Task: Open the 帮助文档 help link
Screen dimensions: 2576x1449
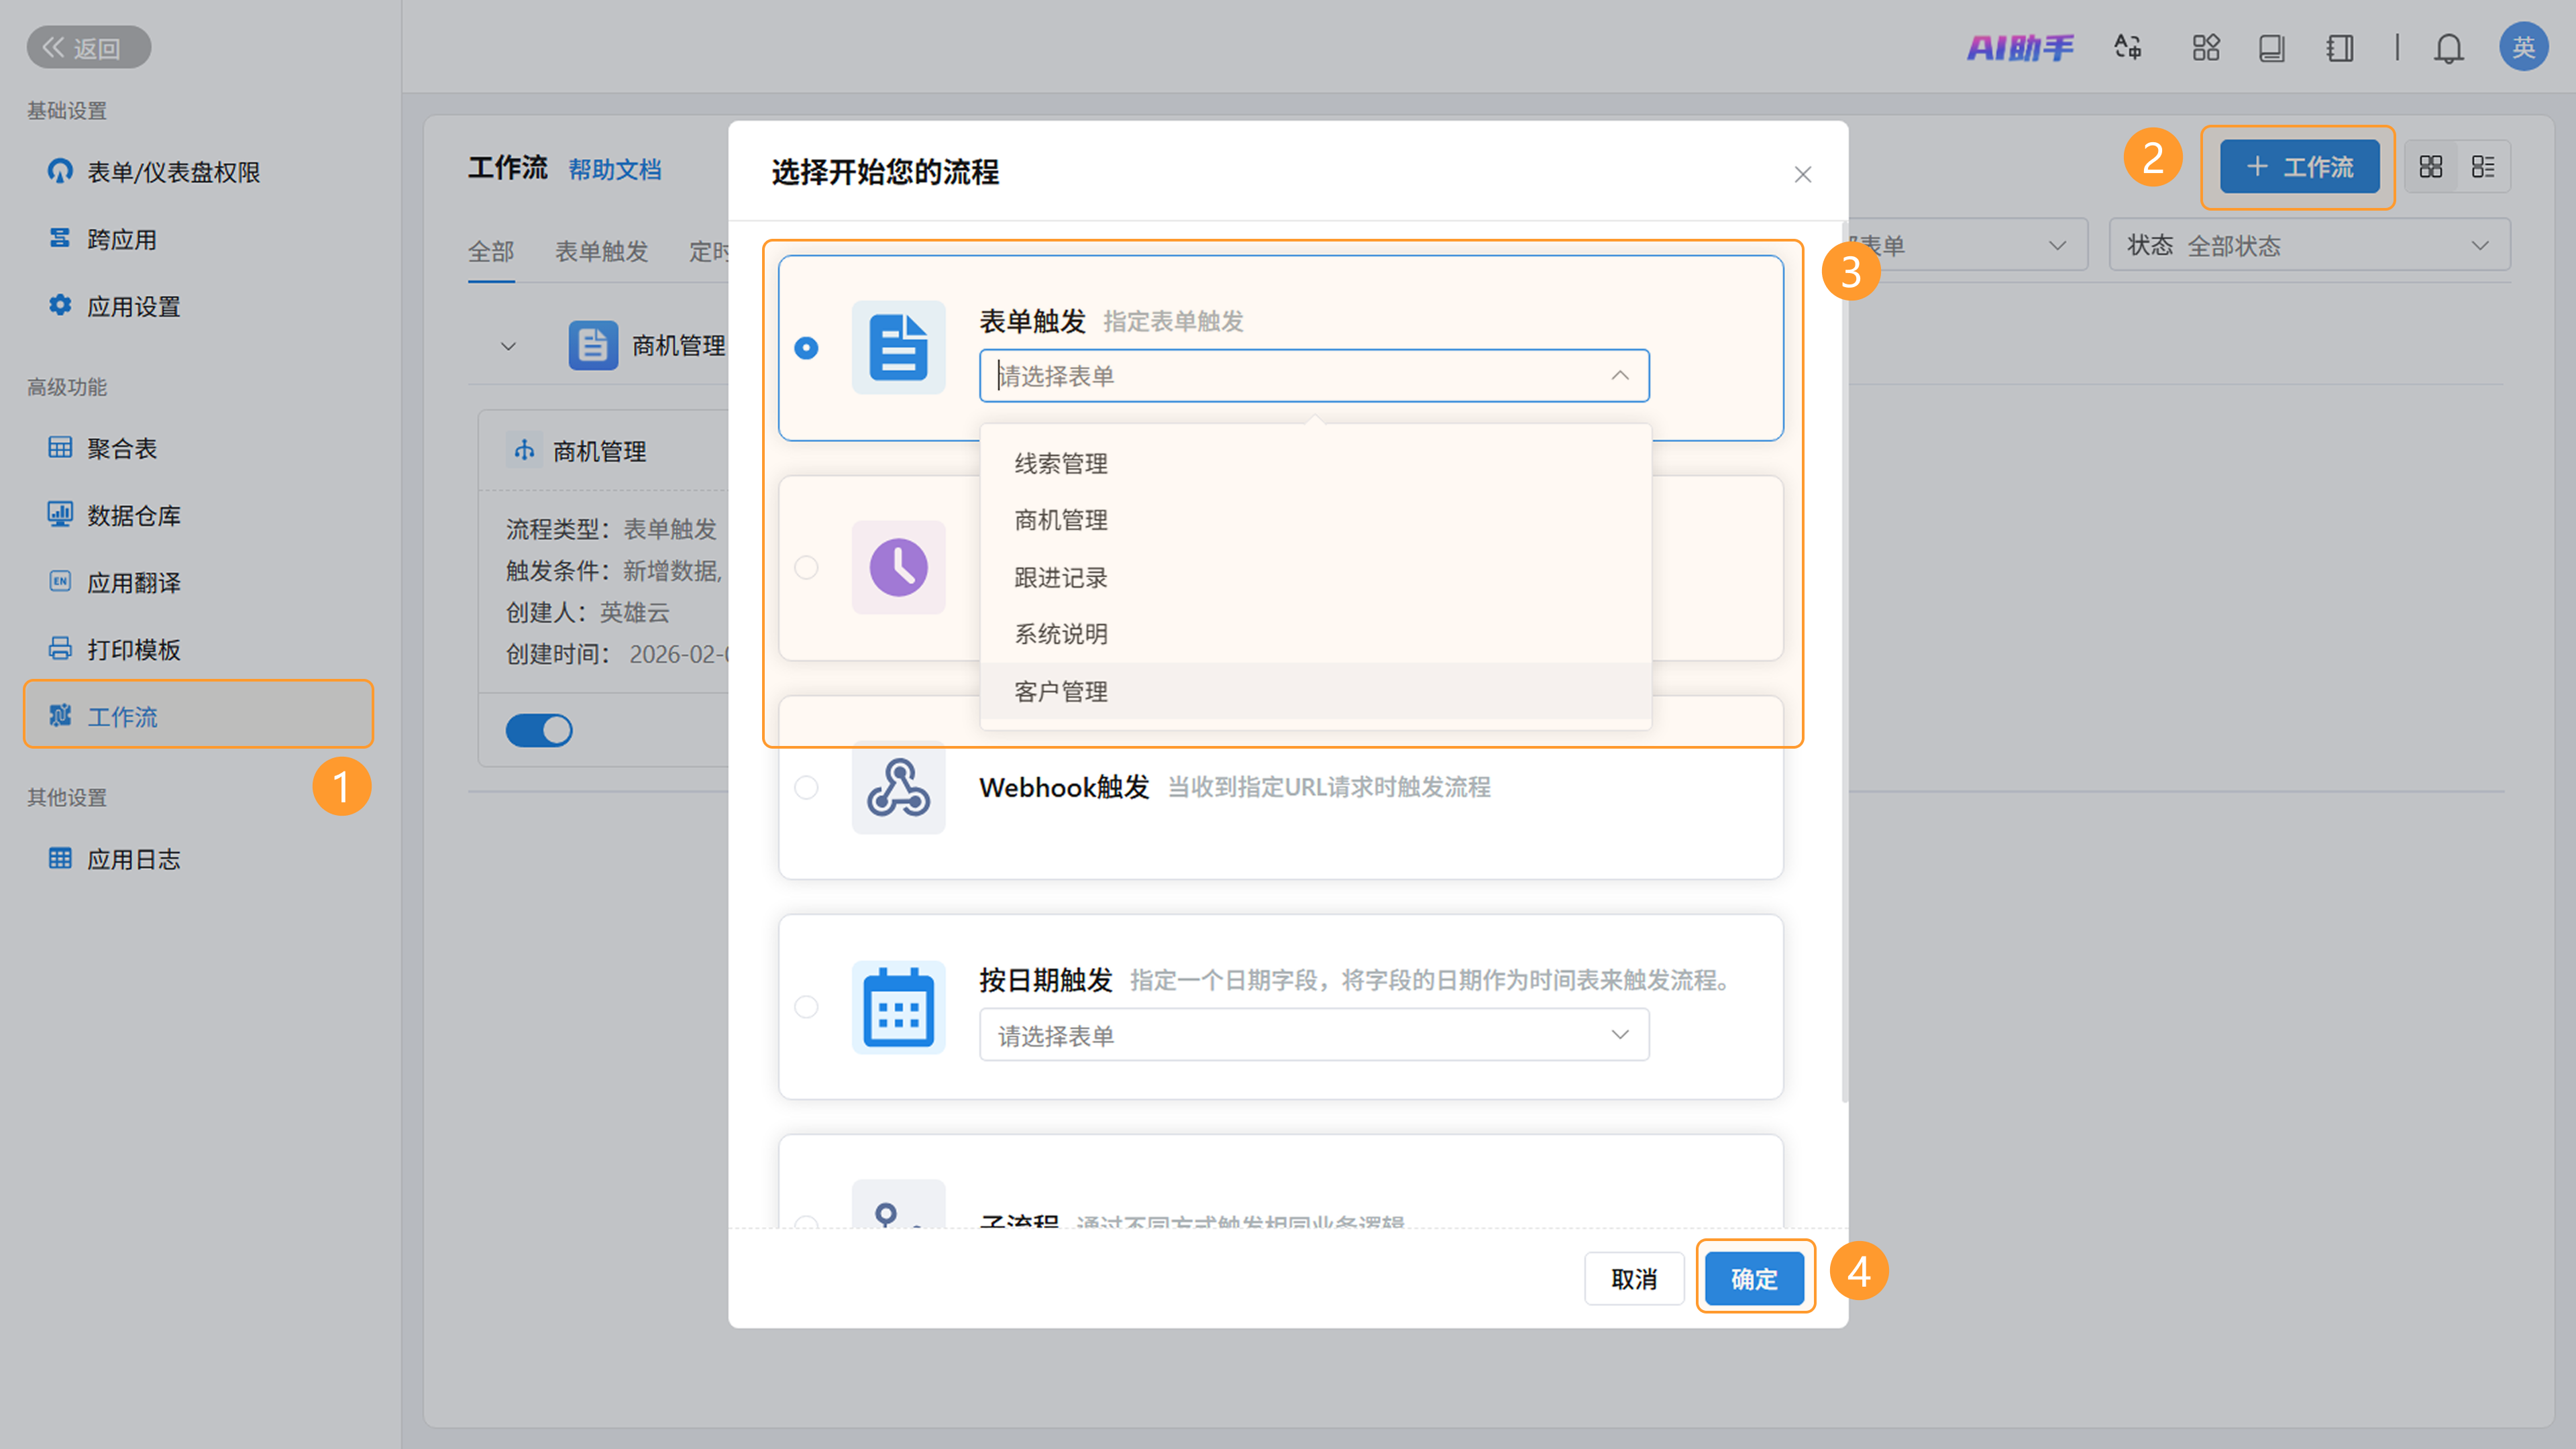Action: (x=615, y=169)
